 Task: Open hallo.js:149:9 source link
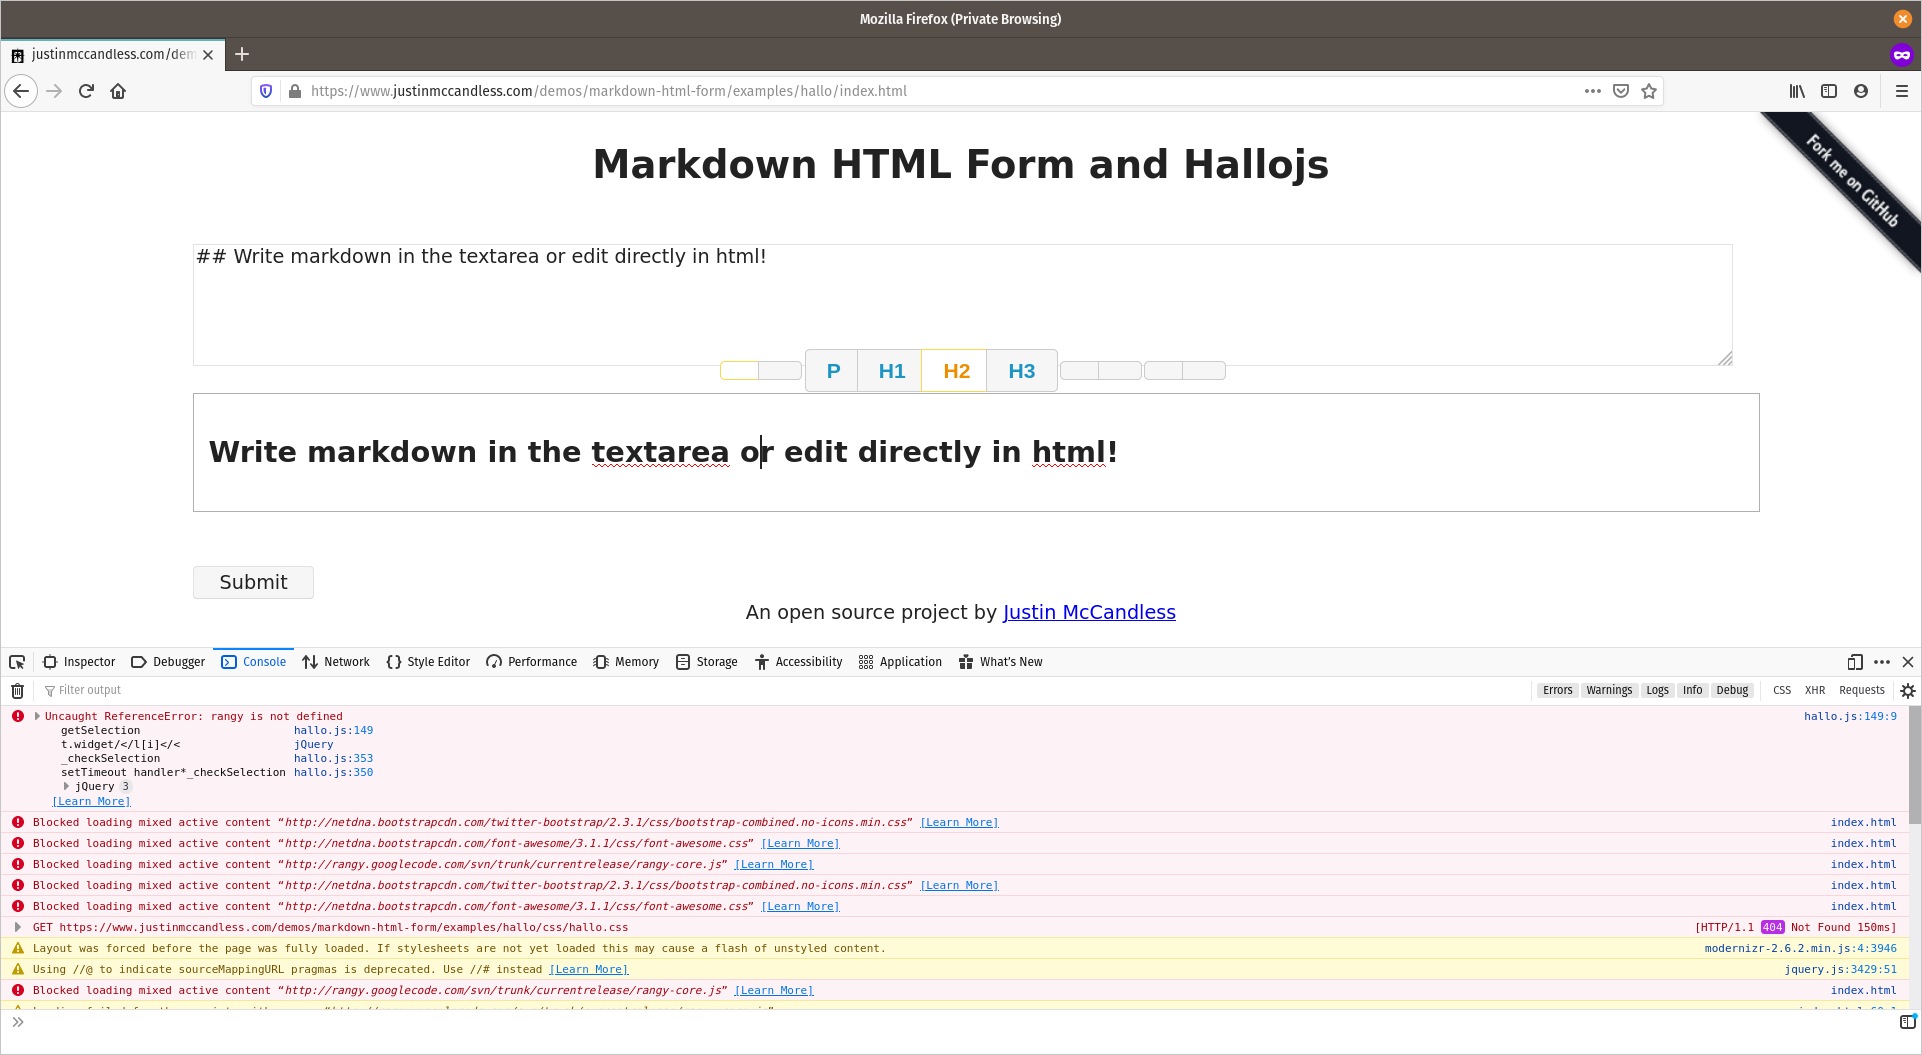(x=1850, y=716)
